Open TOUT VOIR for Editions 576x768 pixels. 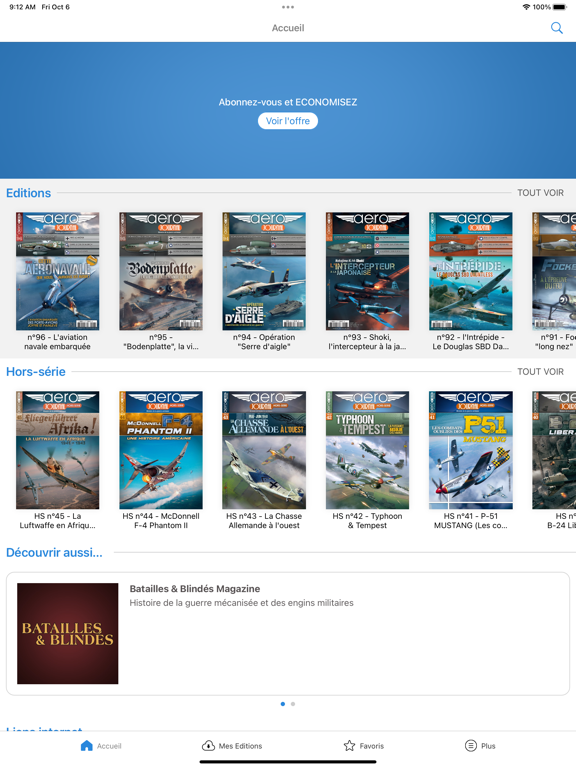(x=540, y=193)
